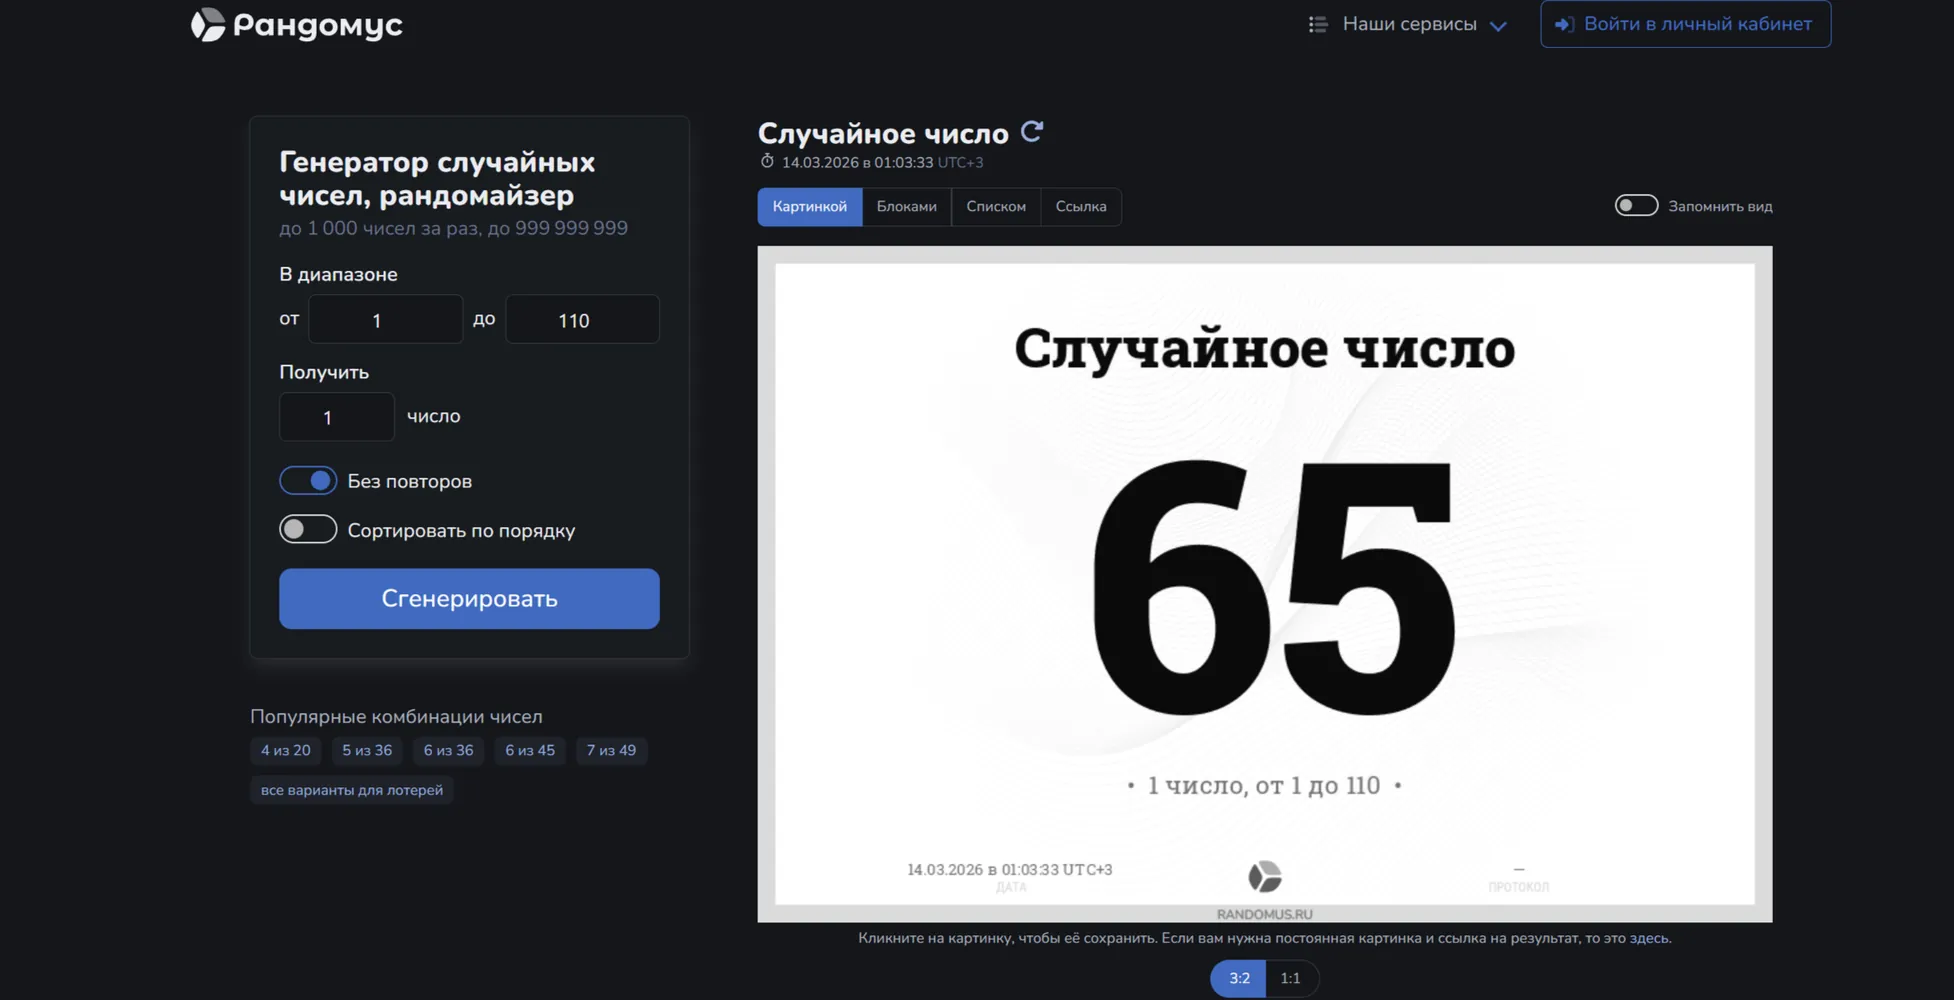This screenshot has height=1000, width=1954.
Task: Click the Randomus logo inside the result image
Action: 1264,876
